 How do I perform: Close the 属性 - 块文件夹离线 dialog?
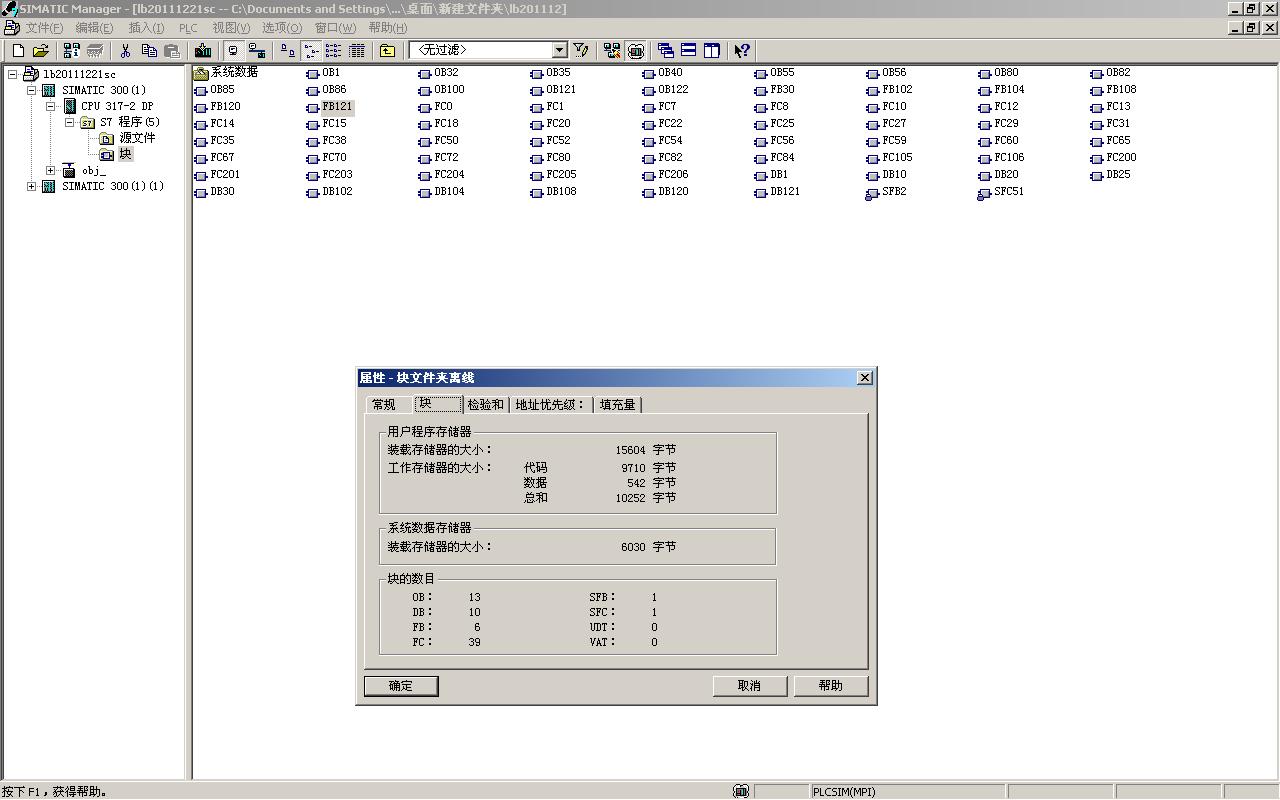tap(865, 377)
